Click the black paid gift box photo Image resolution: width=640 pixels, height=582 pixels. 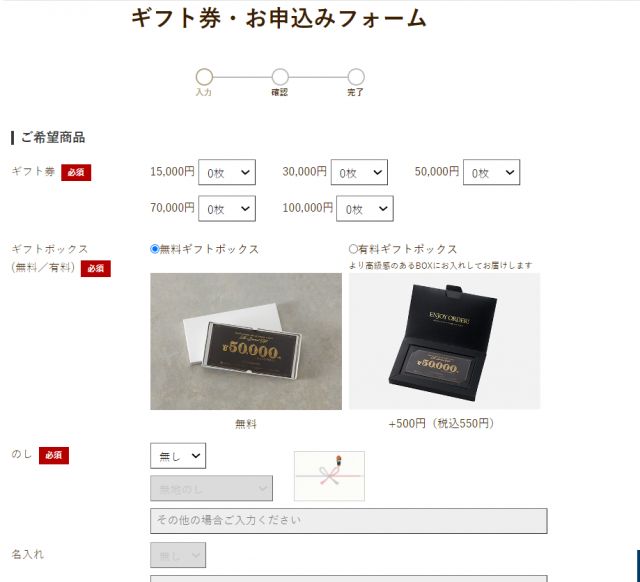coord(444,341)
